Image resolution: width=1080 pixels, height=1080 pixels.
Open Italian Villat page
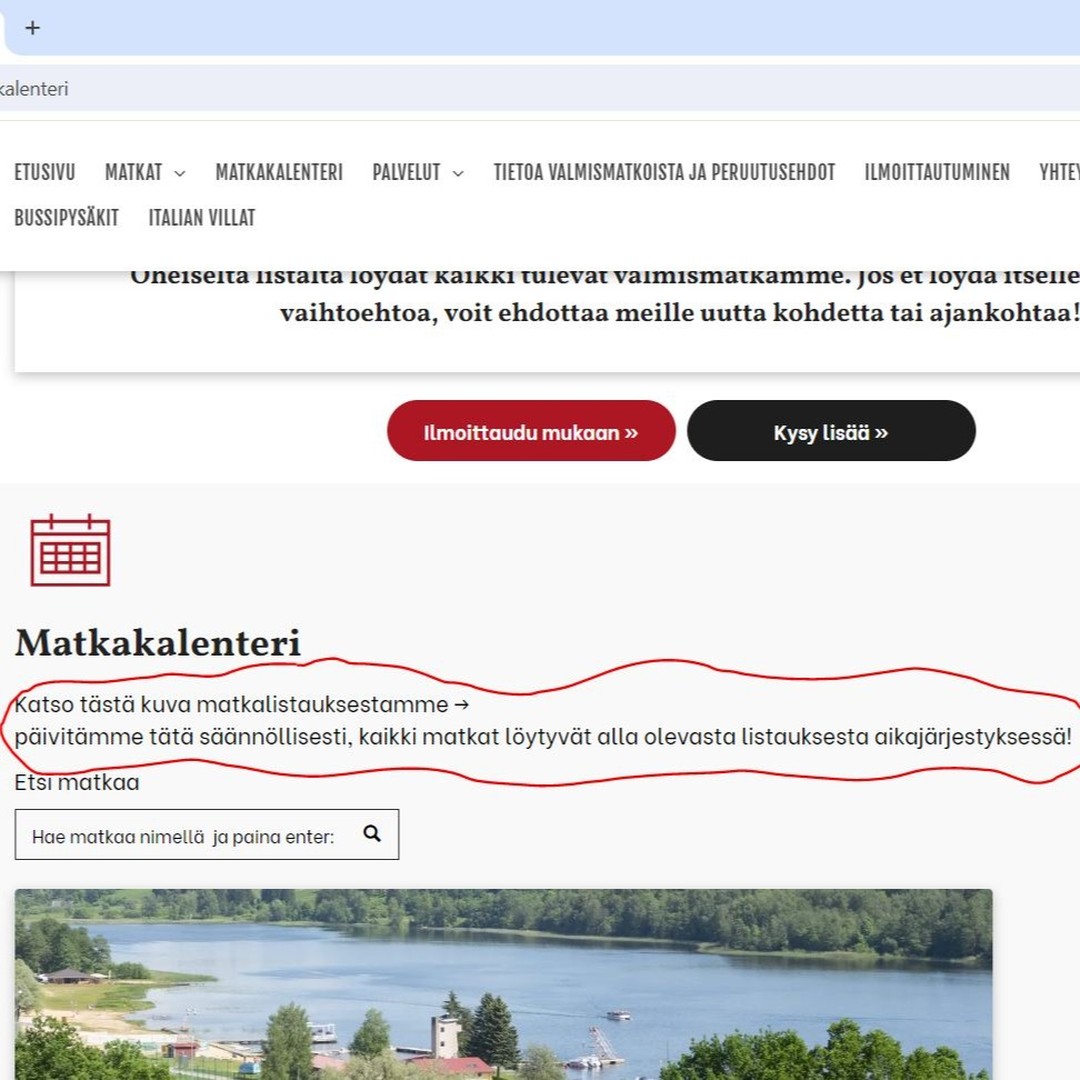[x=202, y=218]
